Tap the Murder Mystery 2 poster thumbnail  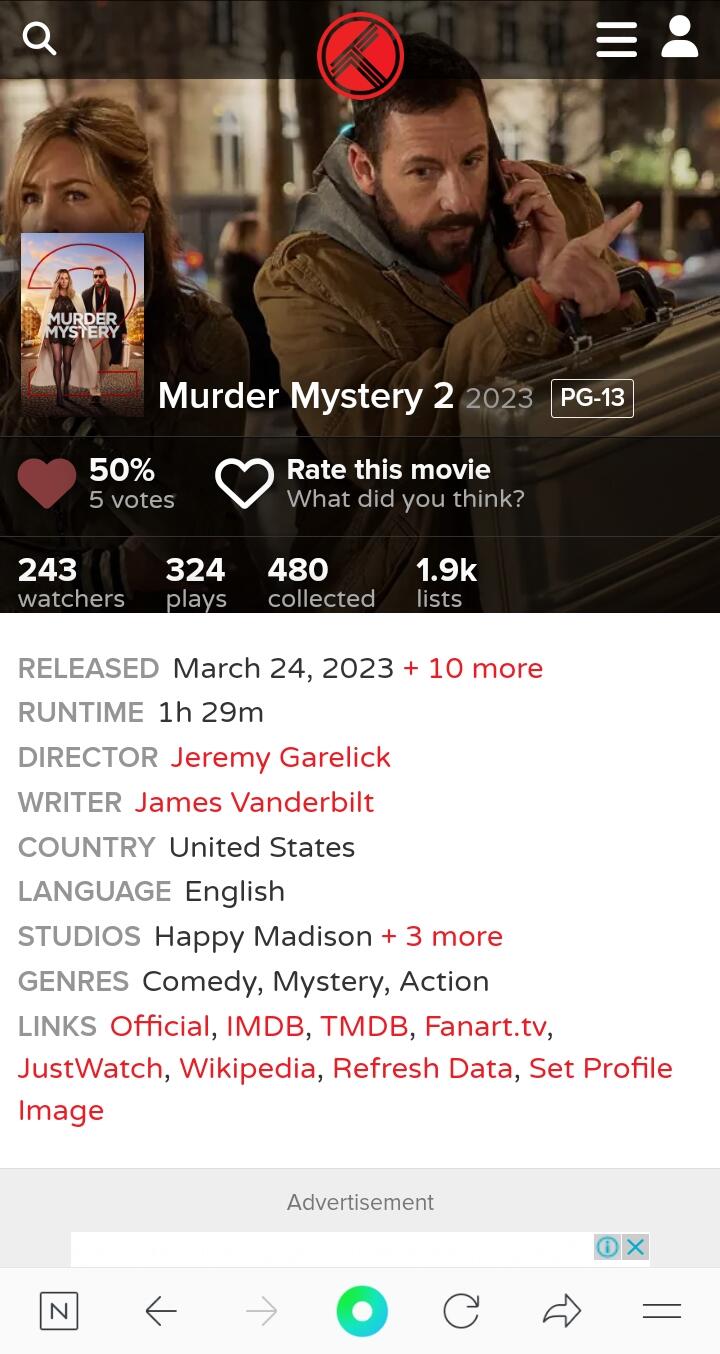[x=83, y=325]
